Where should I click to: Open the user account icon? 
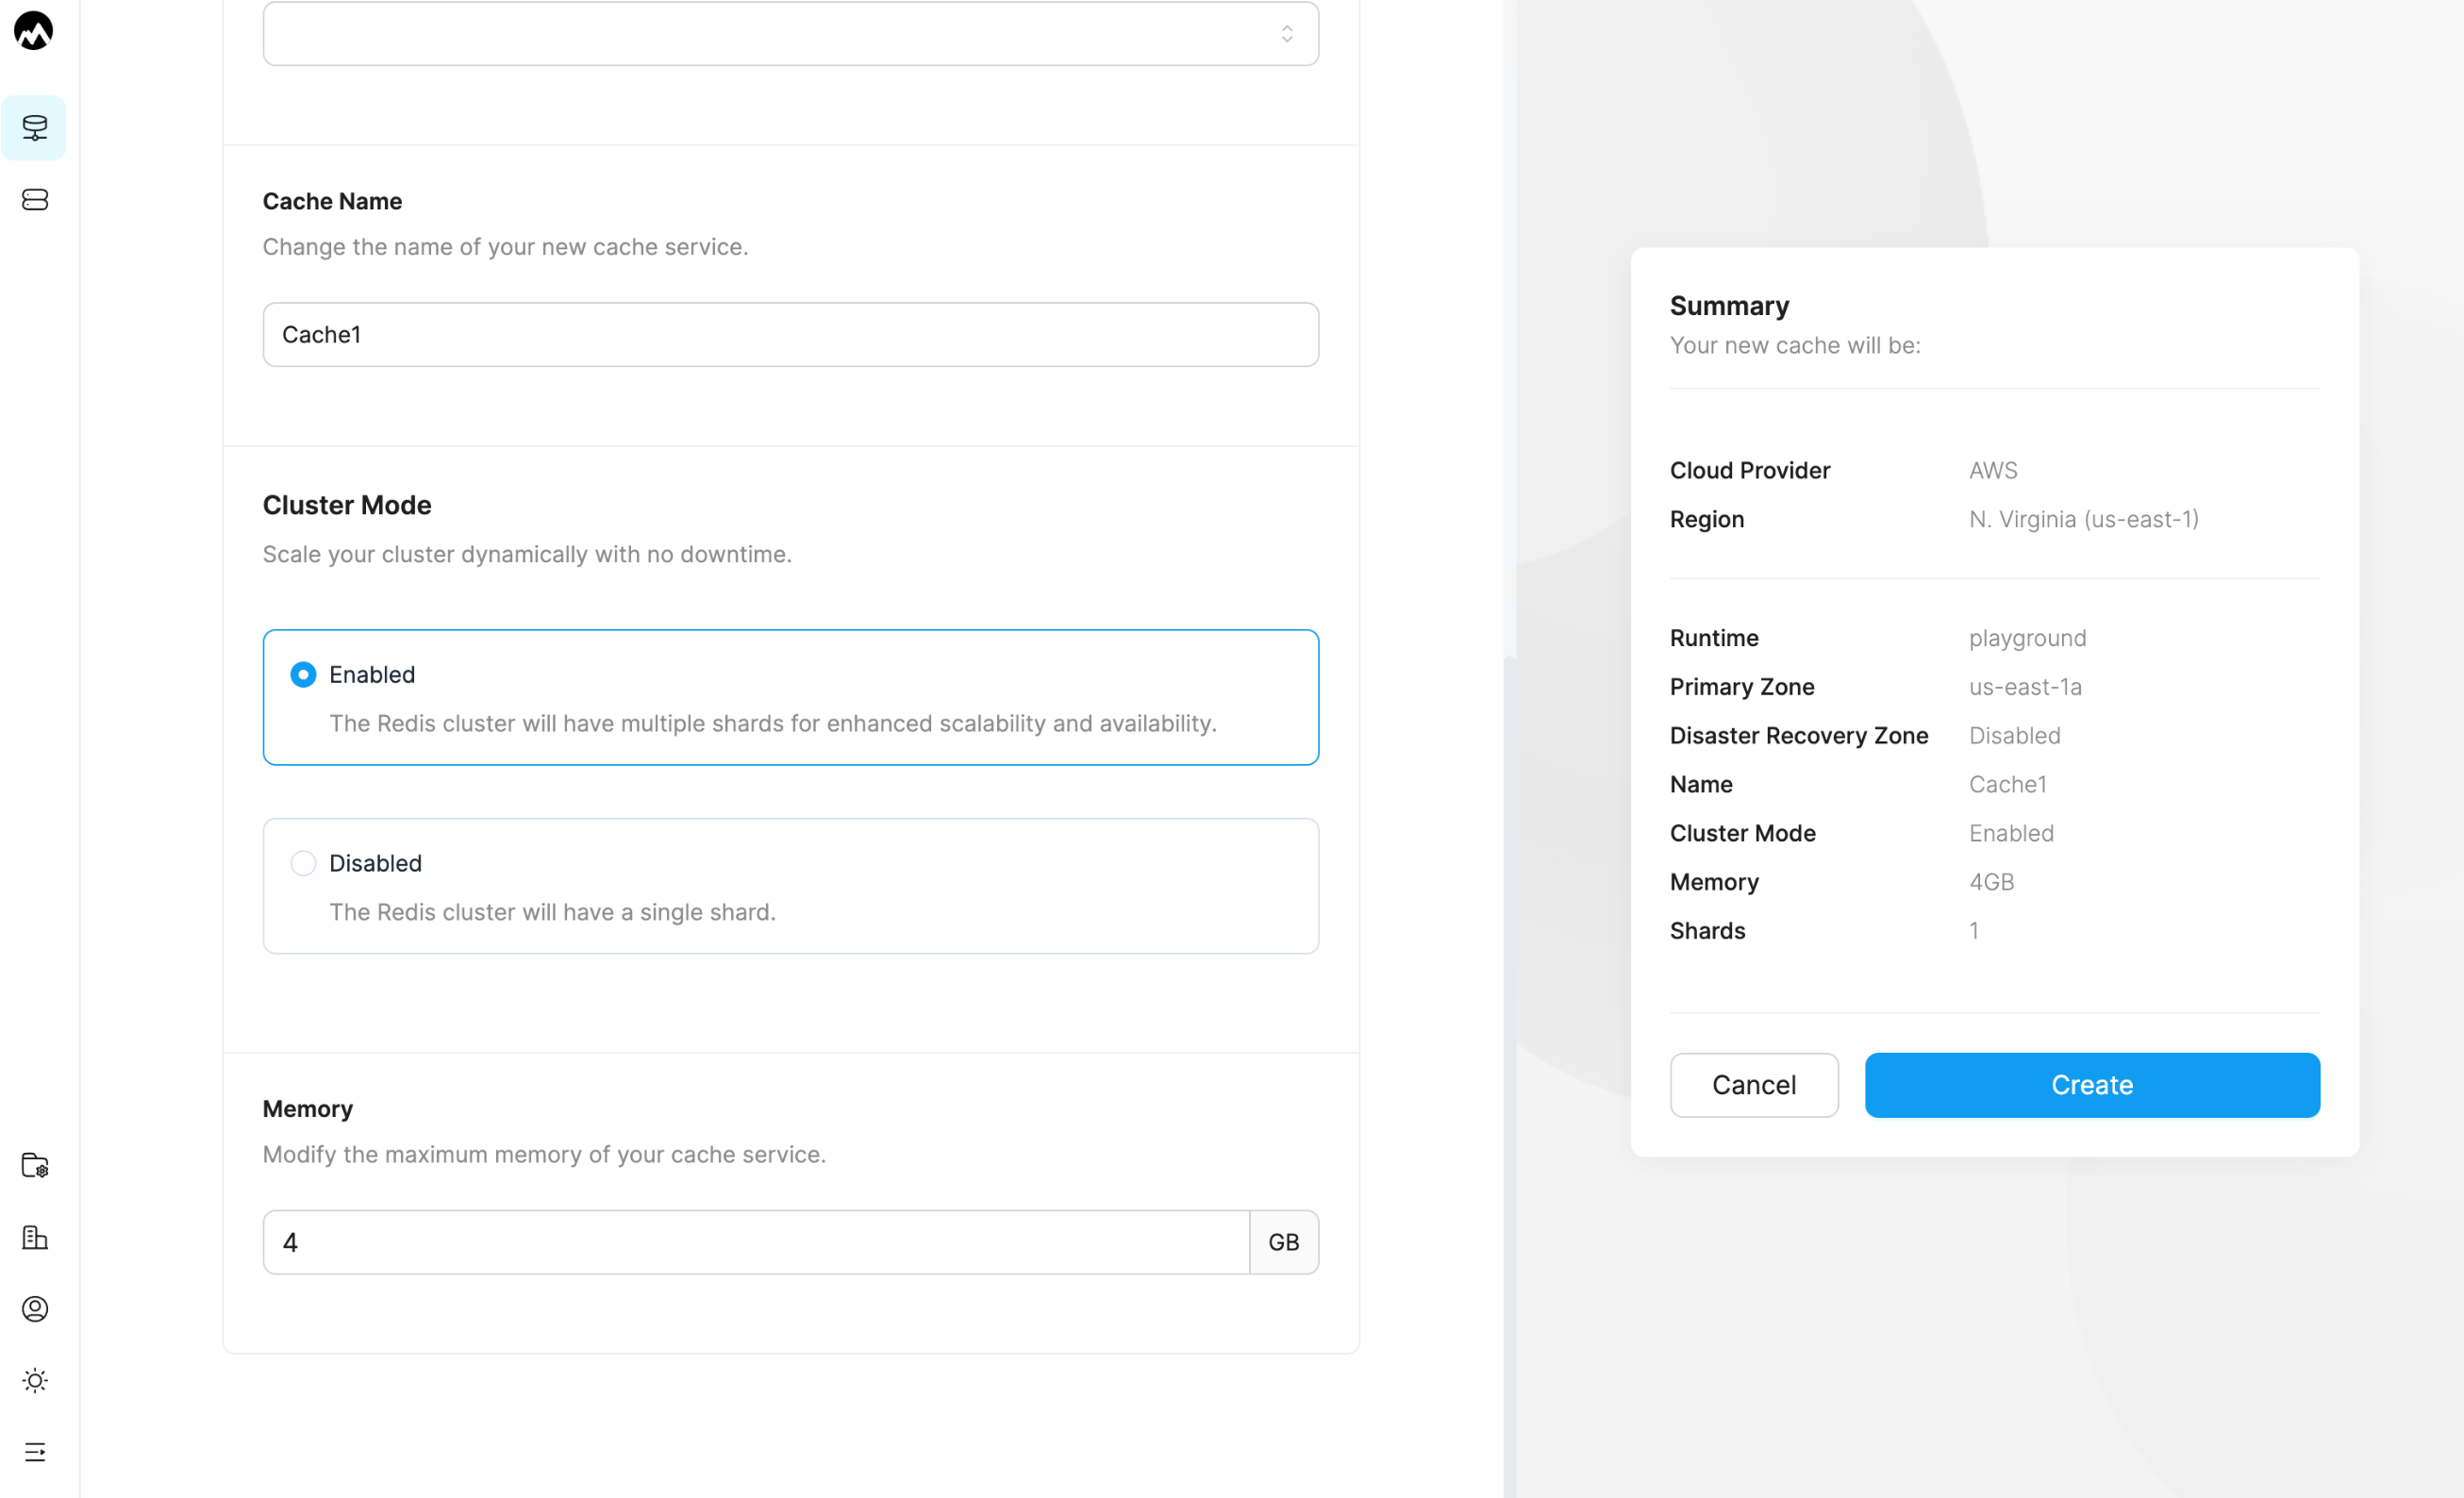[x=34, y=1309]
